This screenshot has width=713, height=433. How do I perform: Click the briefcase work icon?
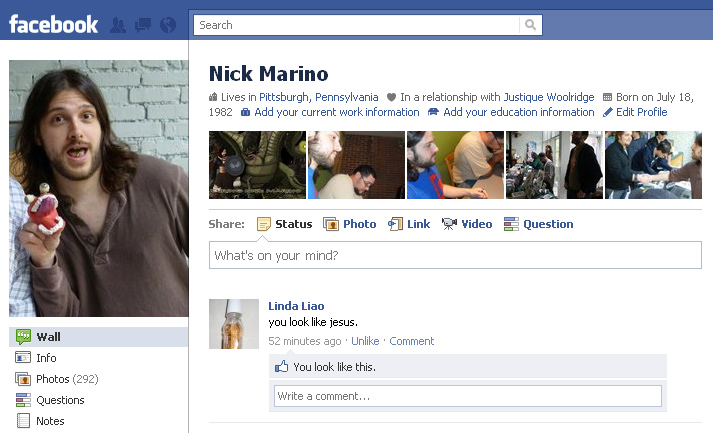click(x=246, y=112)
